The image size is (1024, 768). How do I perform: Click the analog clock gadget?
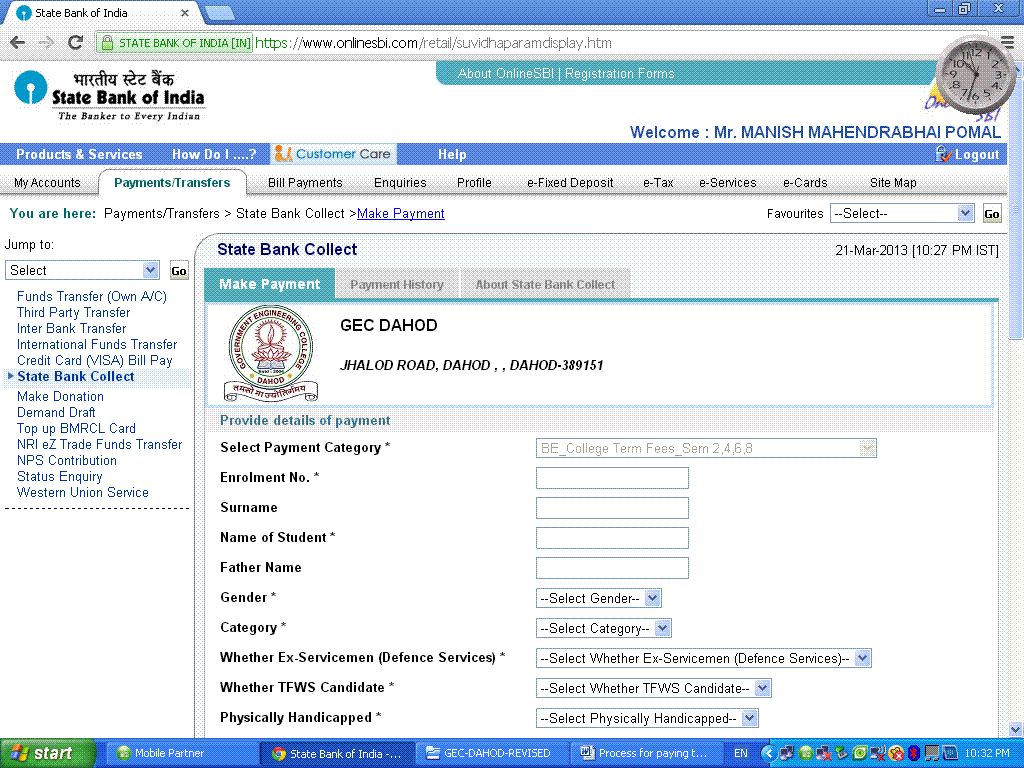coord(975,74)
